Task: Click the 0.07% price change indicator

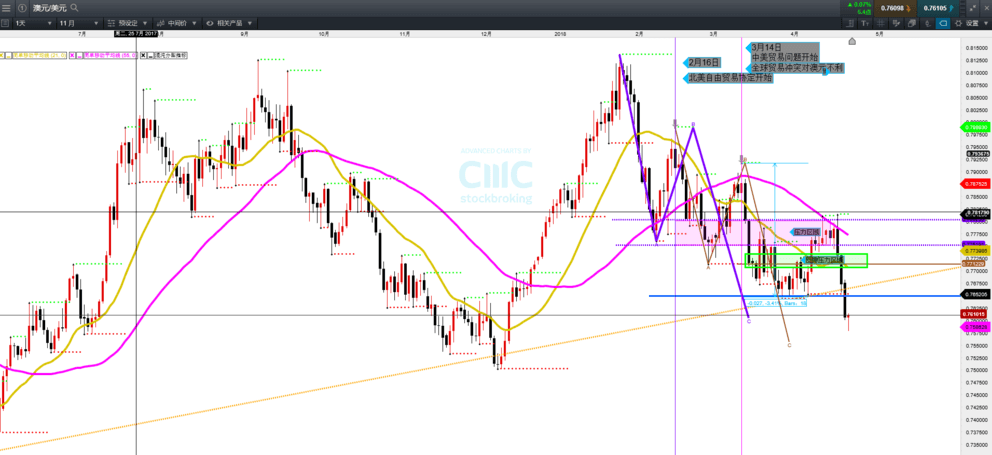Action: pyautogui.click(x=860, y=4)
